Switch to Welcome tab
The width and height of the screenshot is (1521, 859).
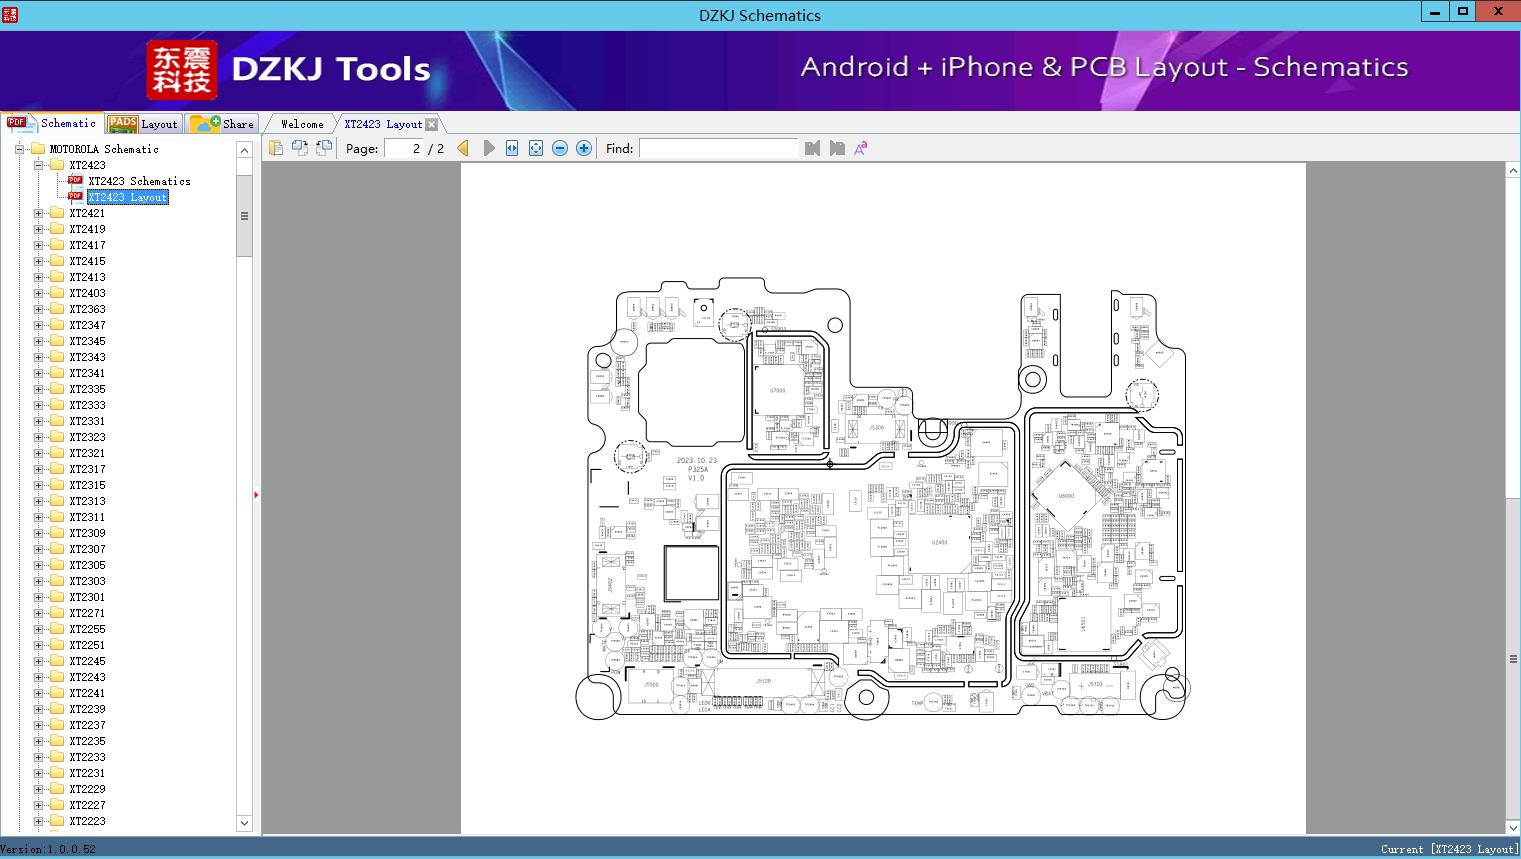click(x=302, y=124)
